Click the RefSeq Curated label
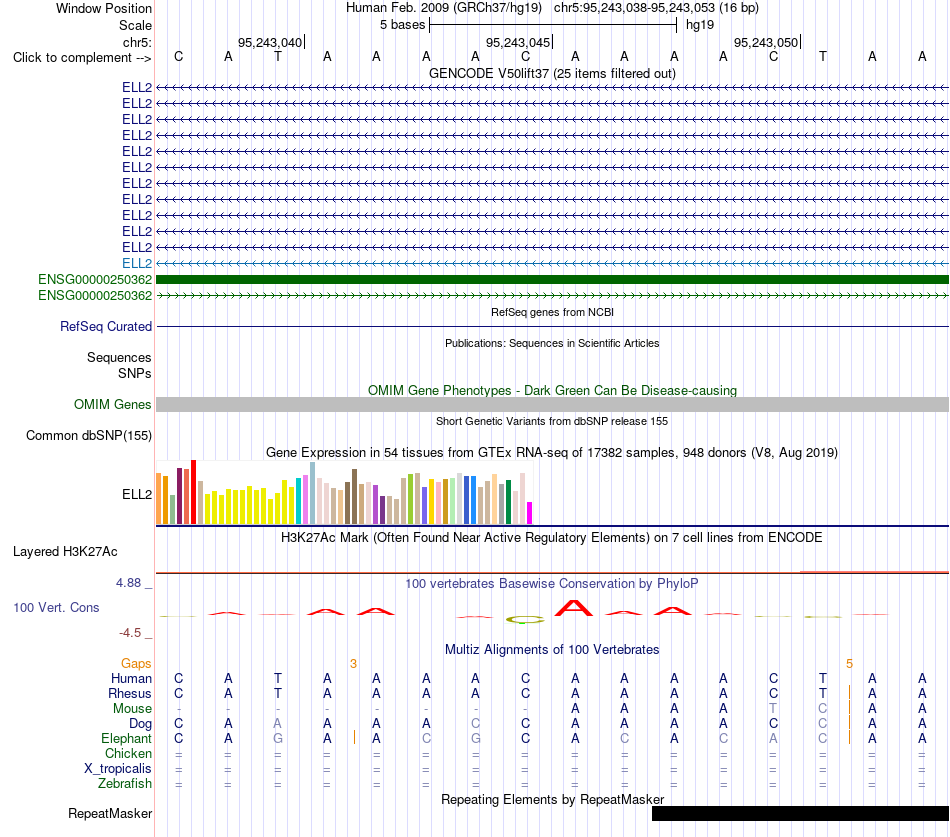The width and height of the screenshot is (950, 837). [x=106, y=326]
